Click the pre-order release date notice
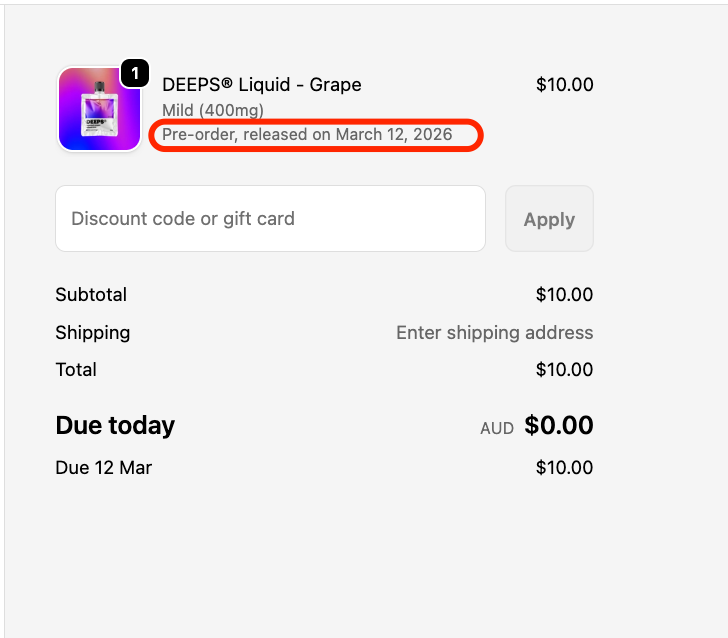Viewport: 728px width, 638px height. (x=307, y=134)
